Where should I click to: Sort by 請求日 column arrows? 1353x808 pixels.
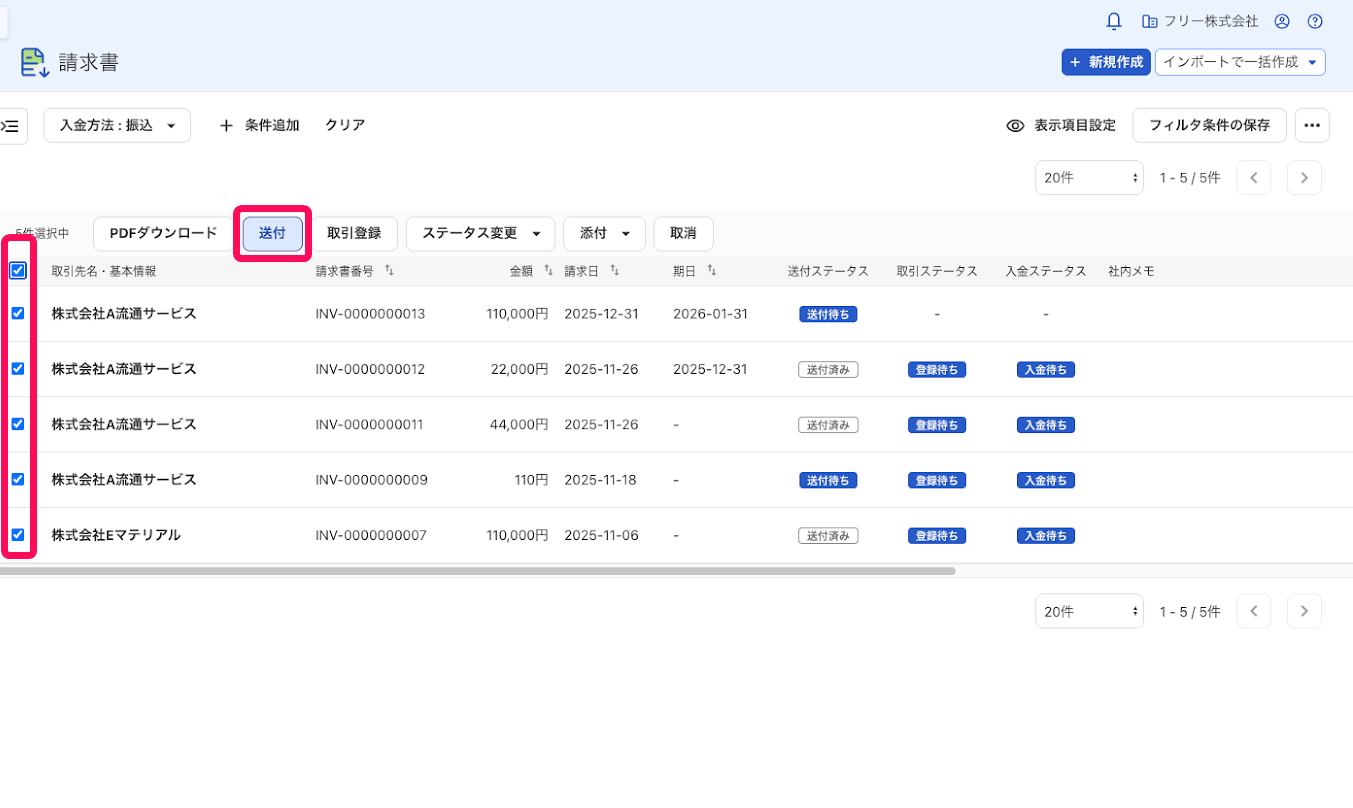pyautogui.click(x=615, y=271)
